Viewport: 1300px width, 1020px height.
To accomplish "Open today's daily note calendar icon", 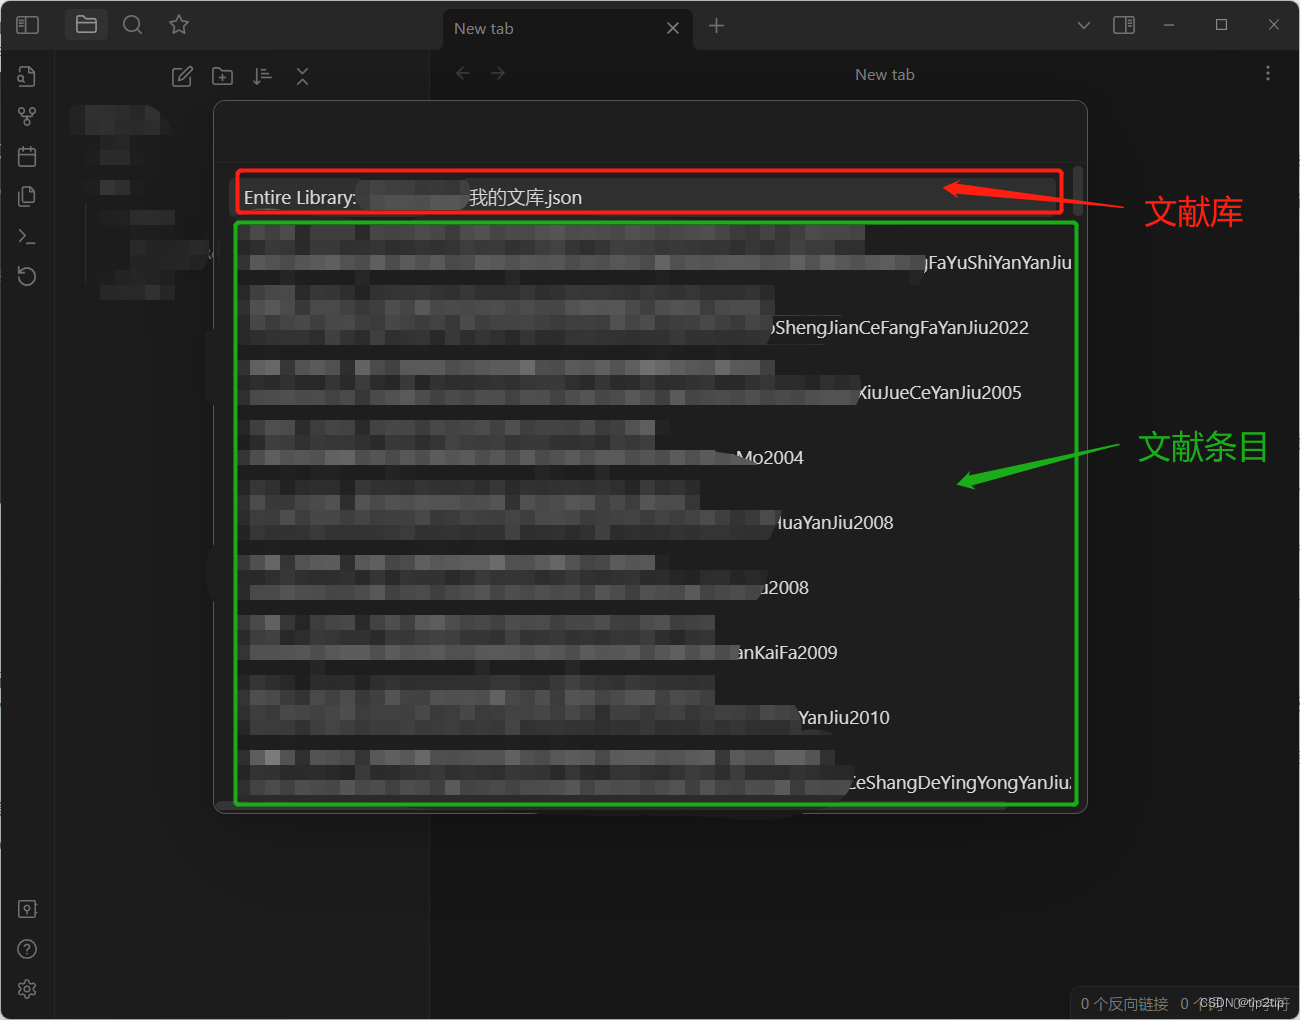I will 27,156.
